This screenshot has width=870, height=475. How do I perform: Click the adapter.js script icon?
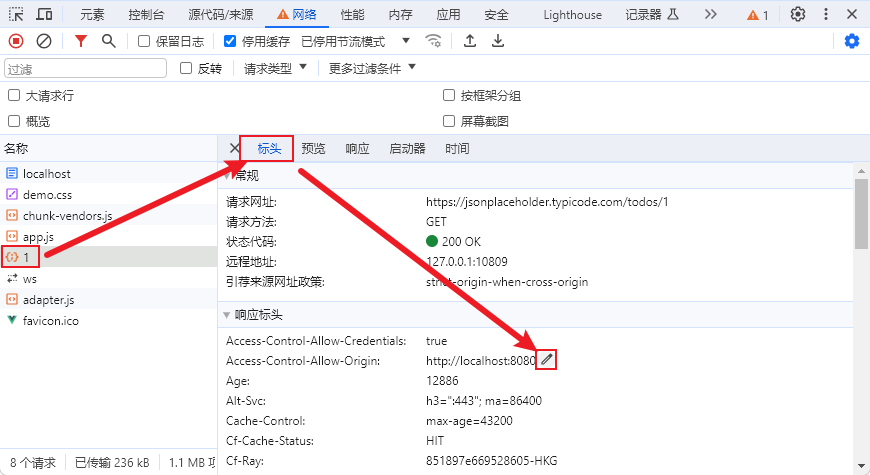(x=12, y=299)
